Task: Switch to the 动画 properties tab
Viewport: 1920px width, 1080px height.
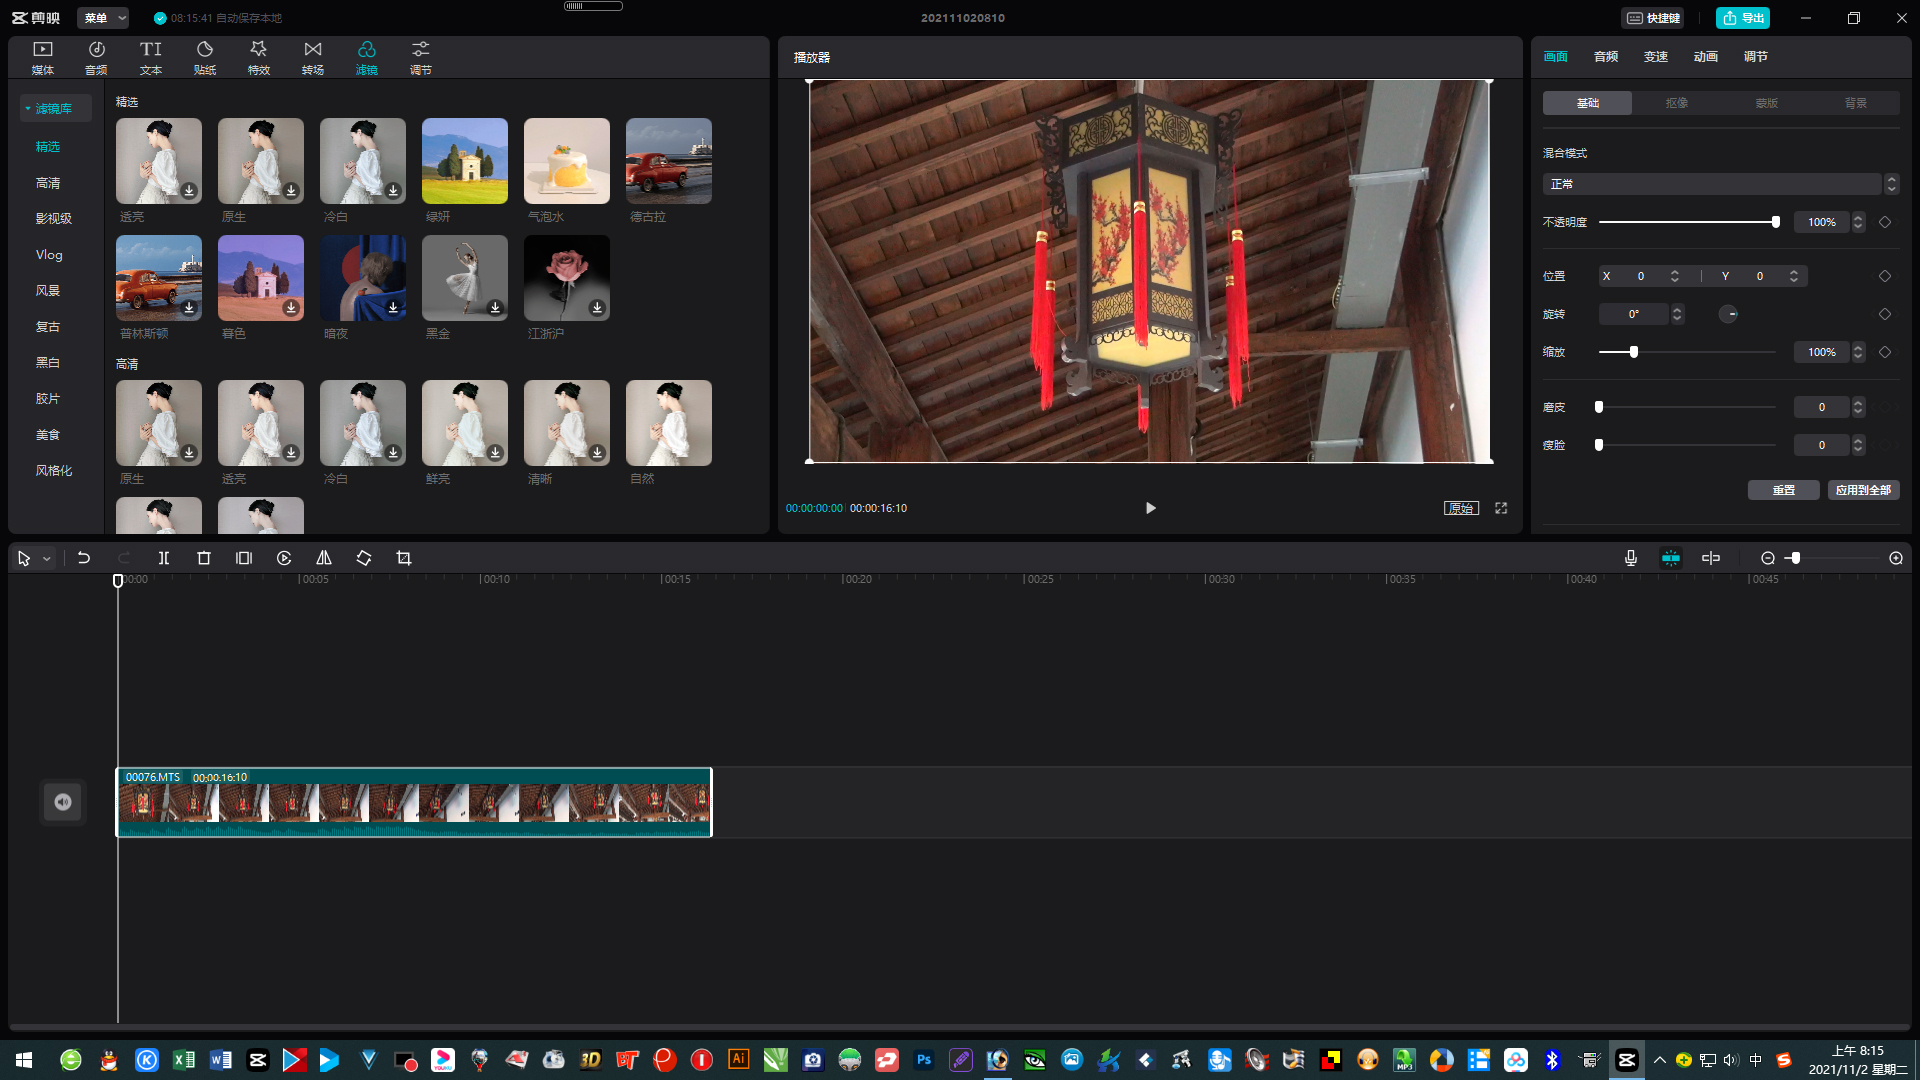Action: coord(1706,57)
